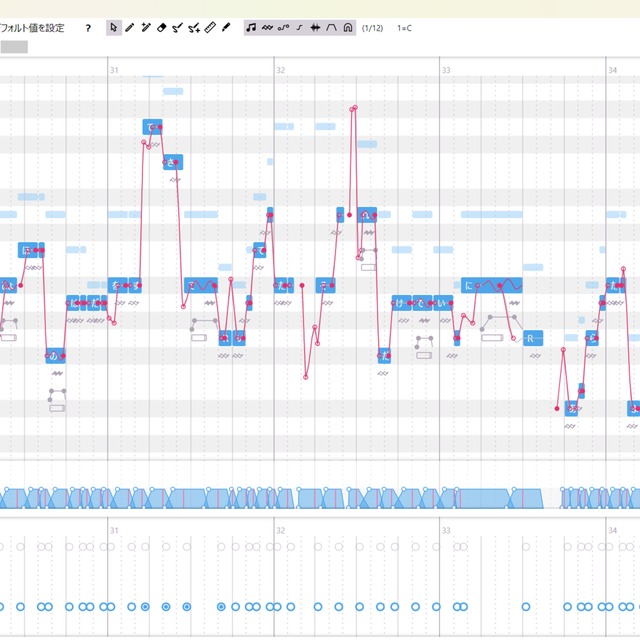Toggle the wavy vibrato display button
The image size is (640, 640).
click(x=267, y=28)
